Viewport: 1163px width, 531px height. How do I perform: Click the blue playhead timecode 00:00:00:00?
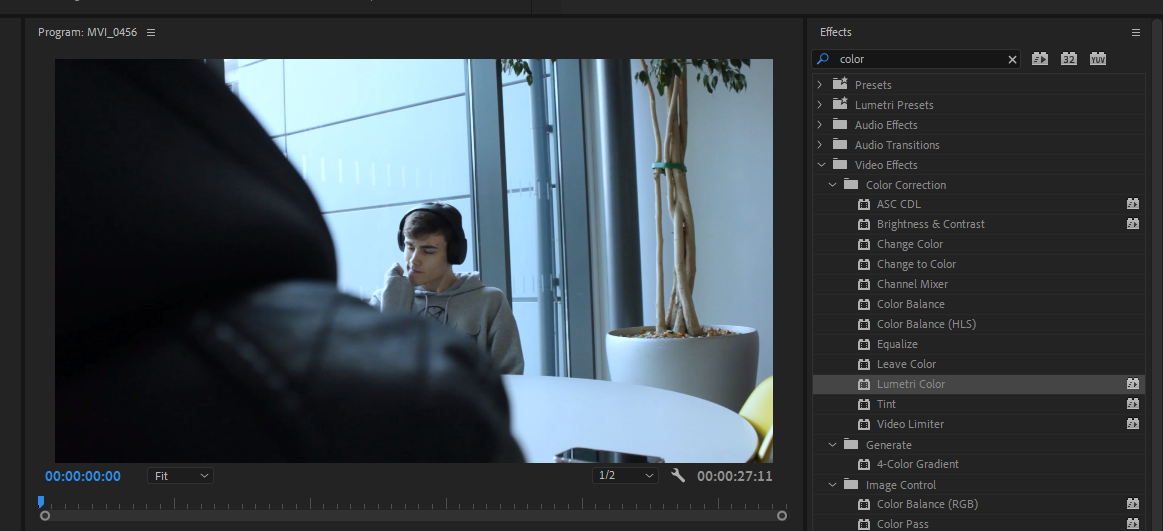[83, 476]
